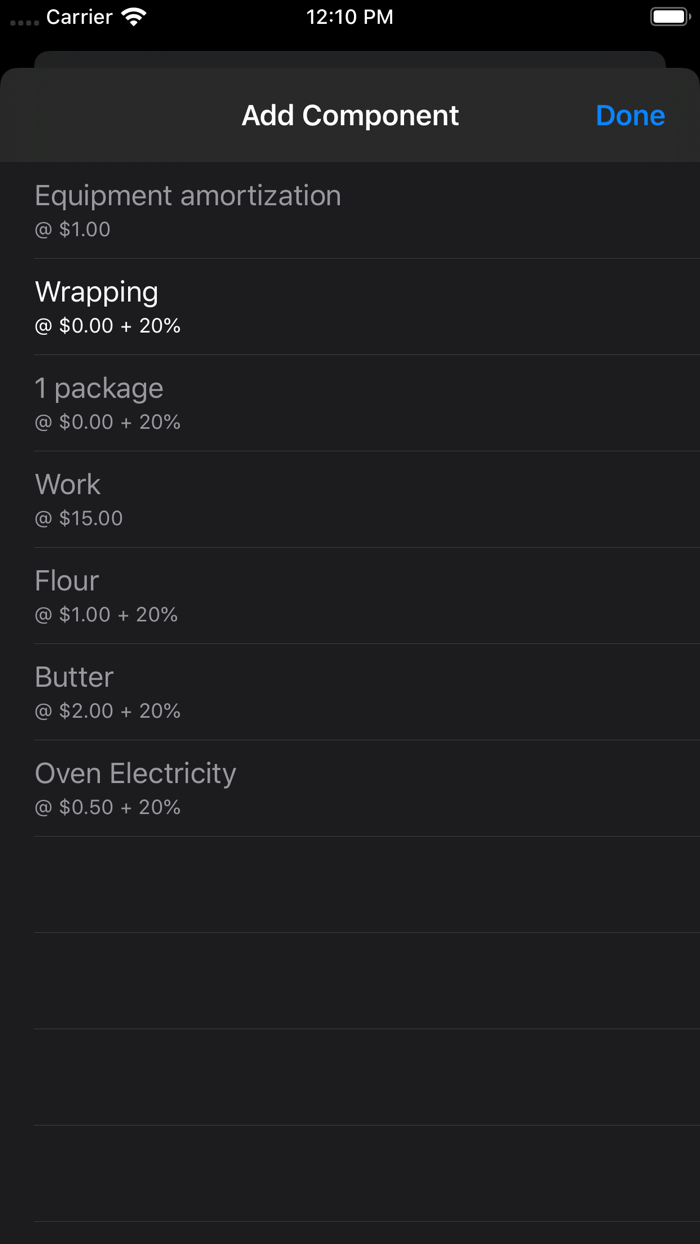The image size is (700, 1244).
Task: Select the 1 package component
Action: click(x=99, y=389)
